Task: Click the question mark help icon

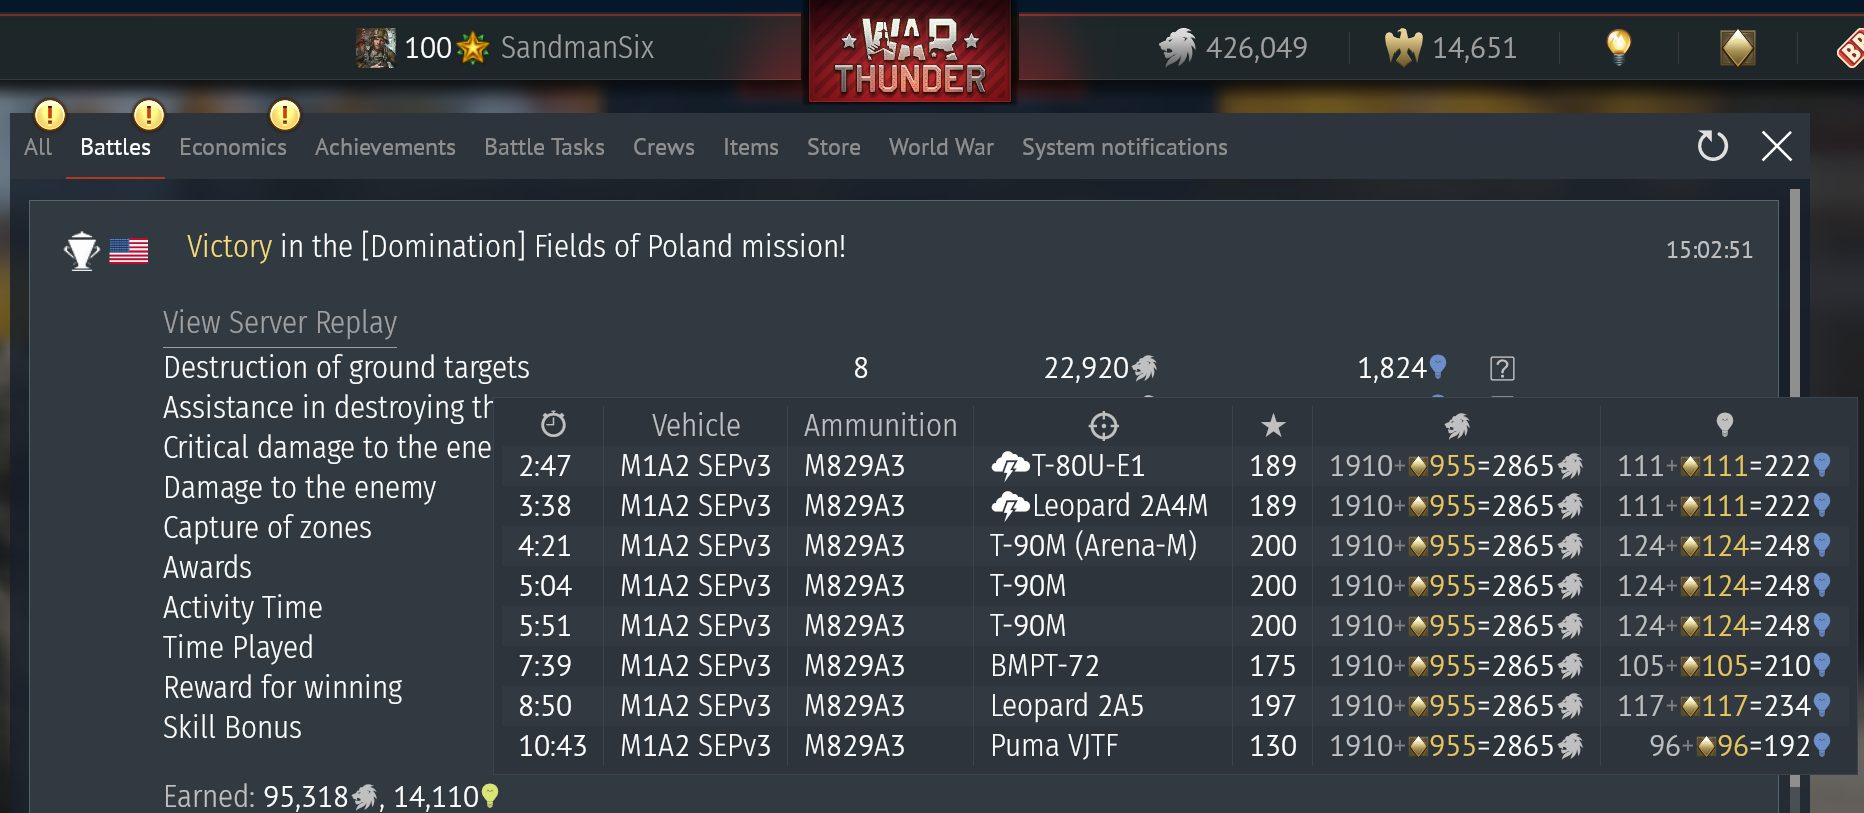Action: click(x=1502, y=368)
